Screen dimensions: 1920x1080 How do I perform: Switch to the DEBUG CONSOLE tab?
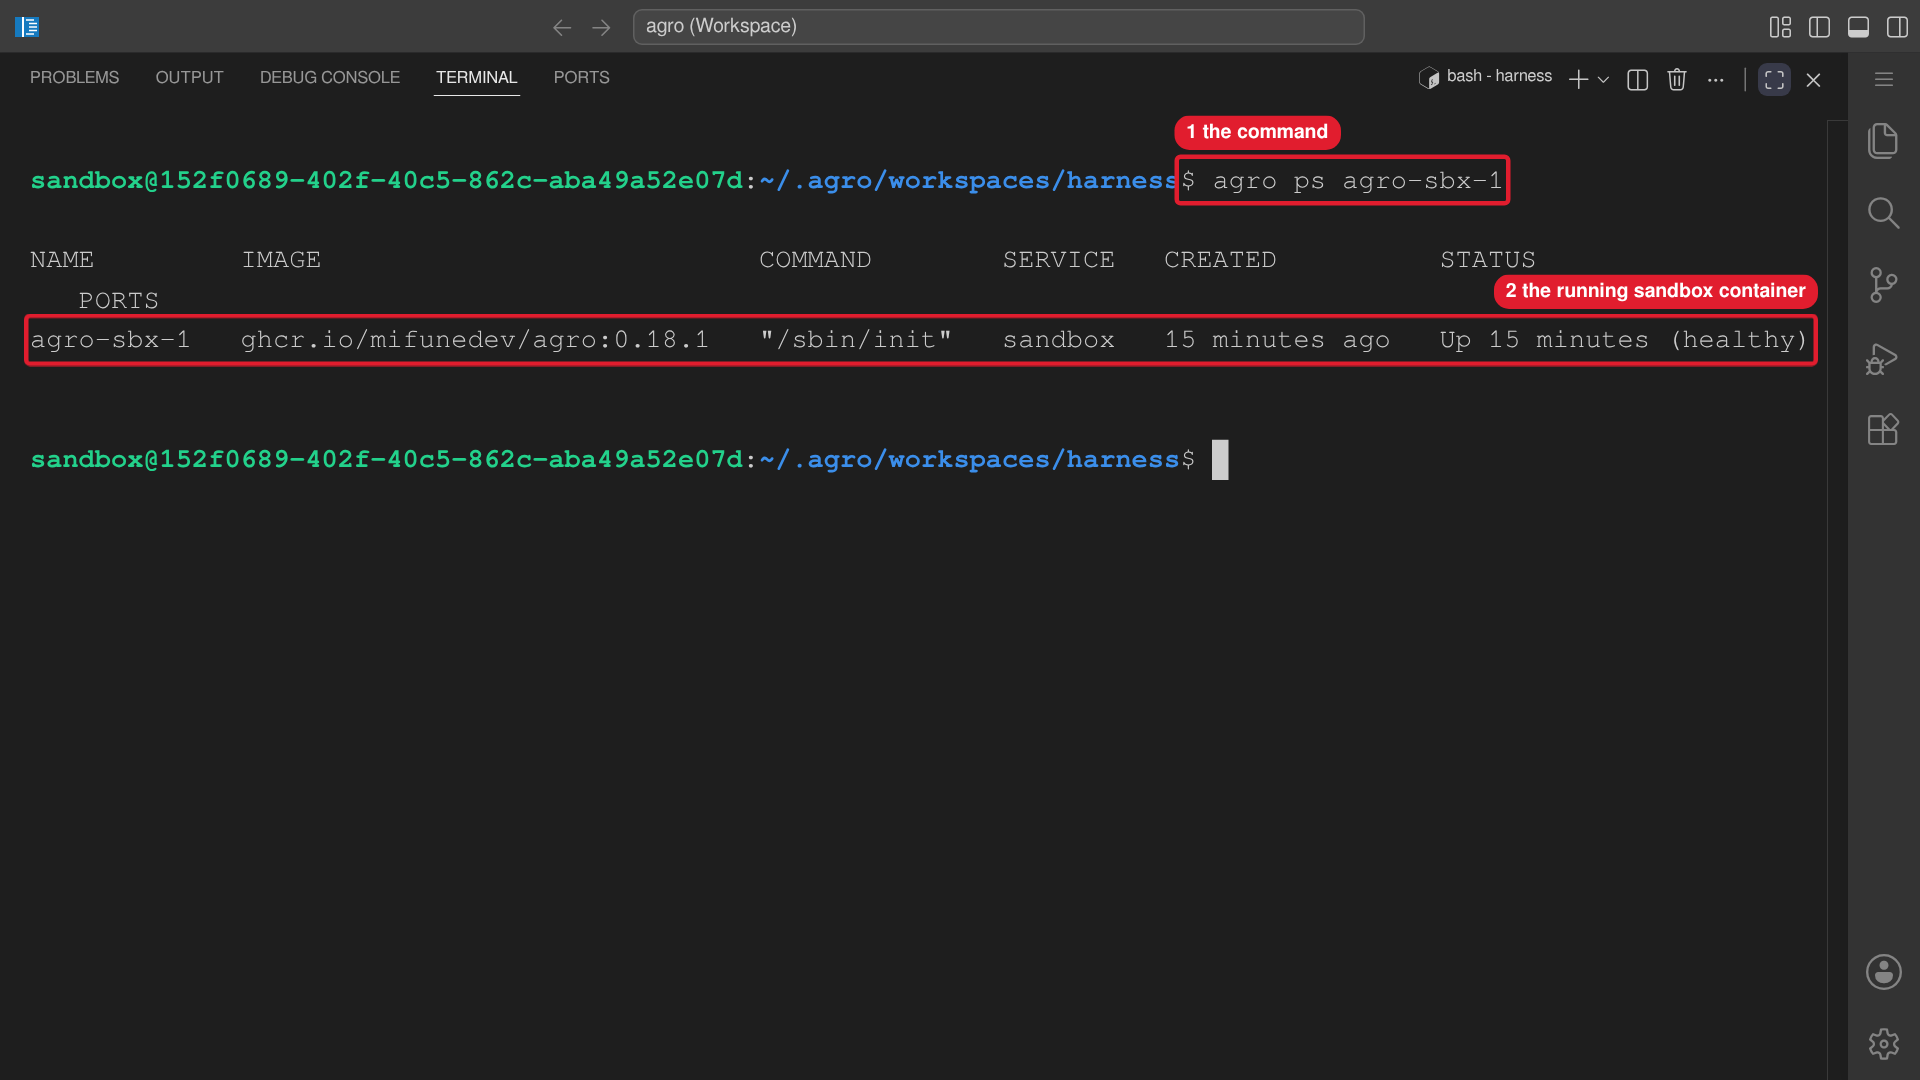330,77
